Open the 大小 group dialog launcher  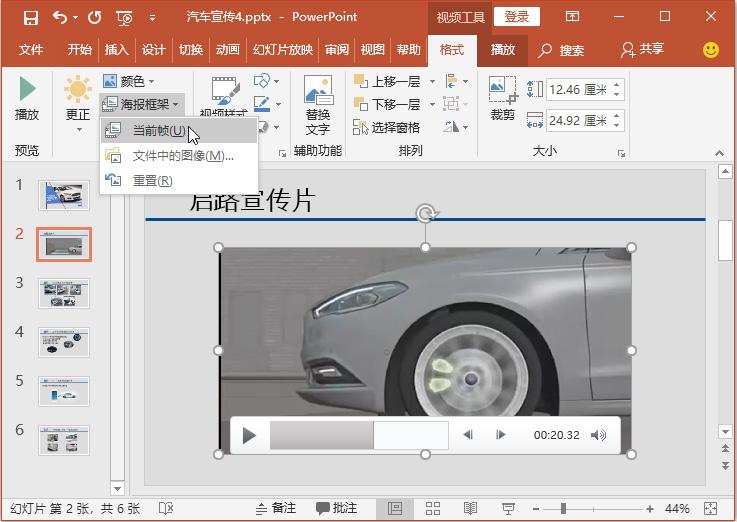pyautogui.click(x=621, y=153)
